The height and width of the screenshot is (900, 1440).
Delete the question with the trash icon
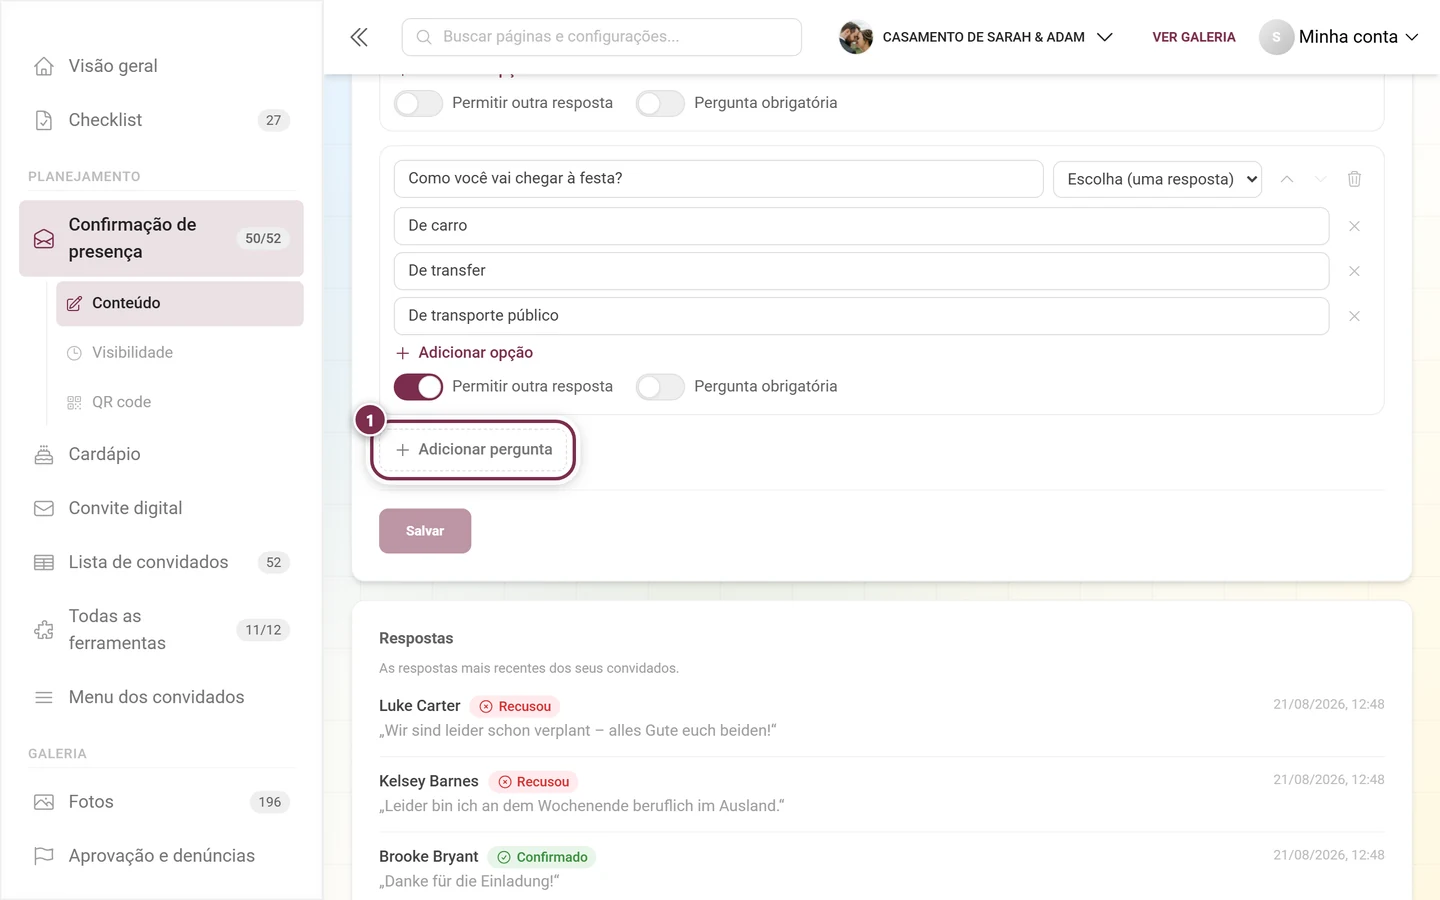point(1354,179)
